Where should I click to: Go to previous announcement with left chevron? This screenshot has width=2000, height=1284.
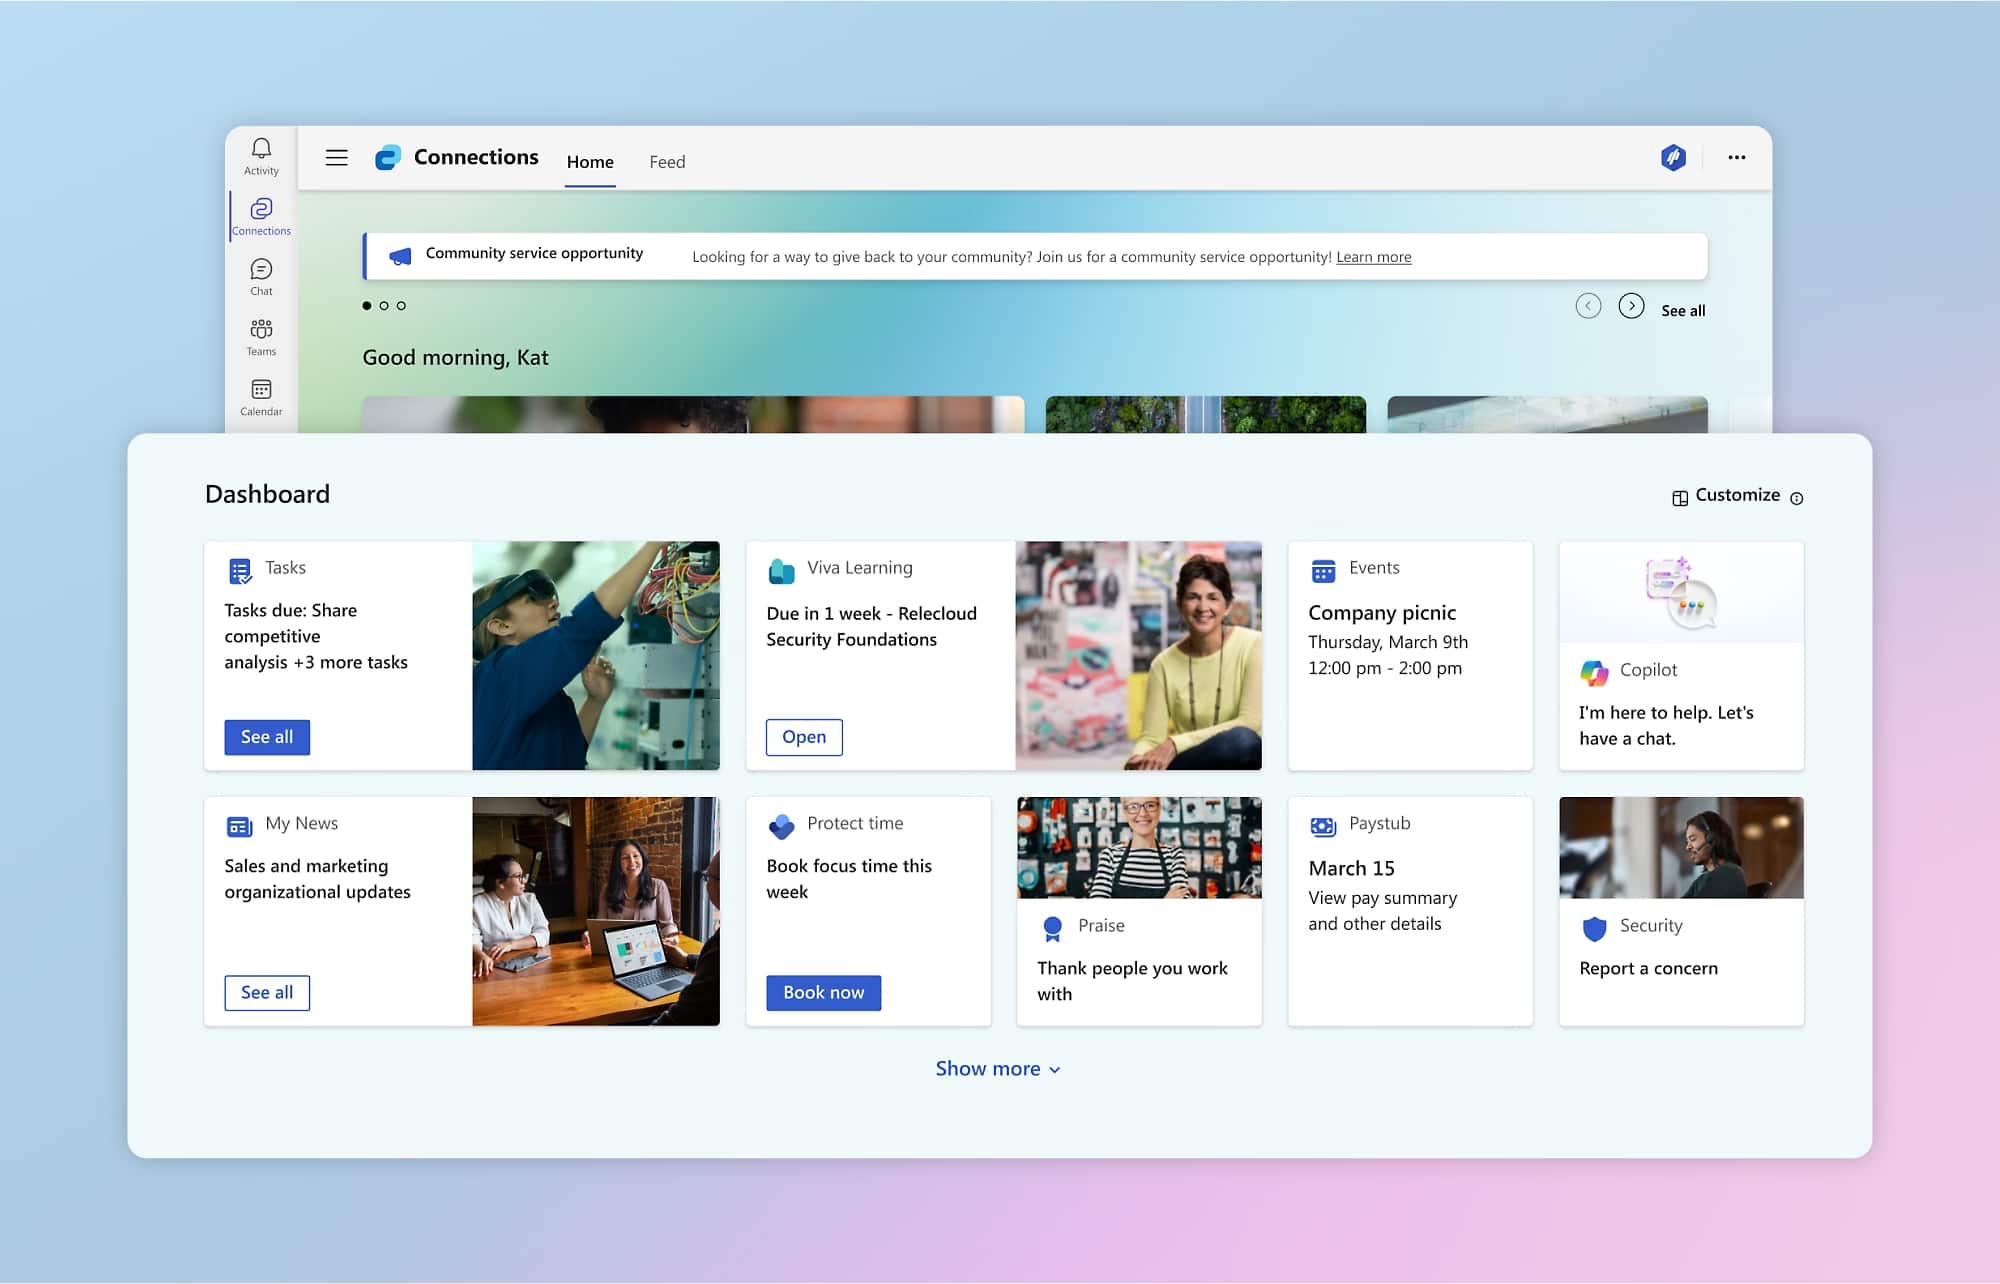tap(1588, 306)
